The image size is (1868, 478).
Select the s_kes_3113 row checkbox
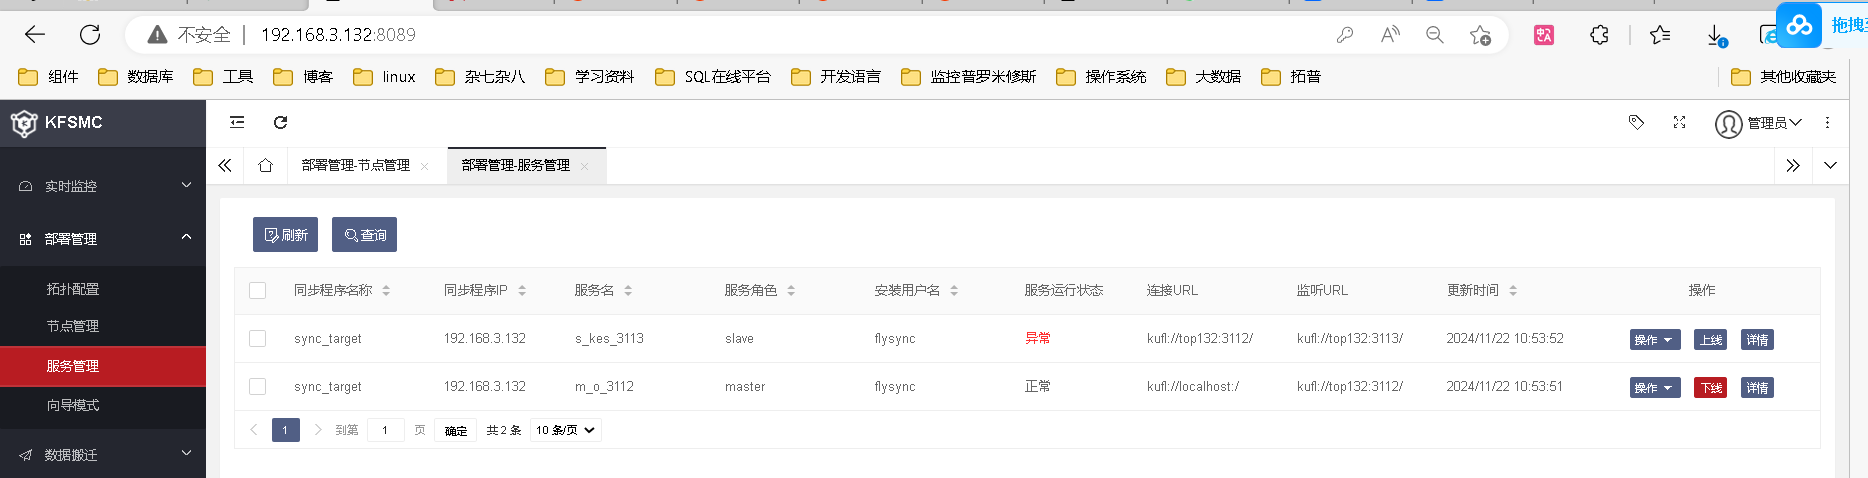(258, 338)
